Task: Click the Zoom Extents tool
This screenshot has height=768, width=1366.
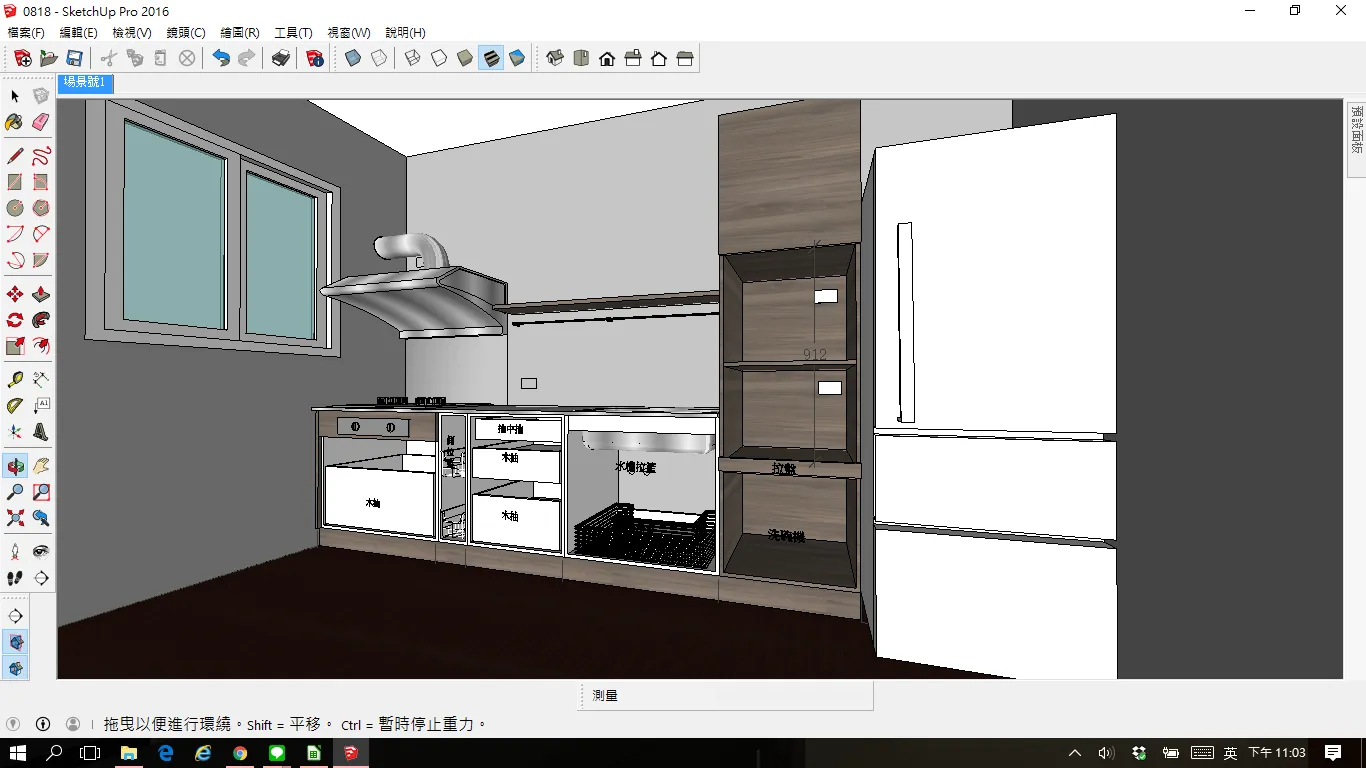Action: [15, 518]
